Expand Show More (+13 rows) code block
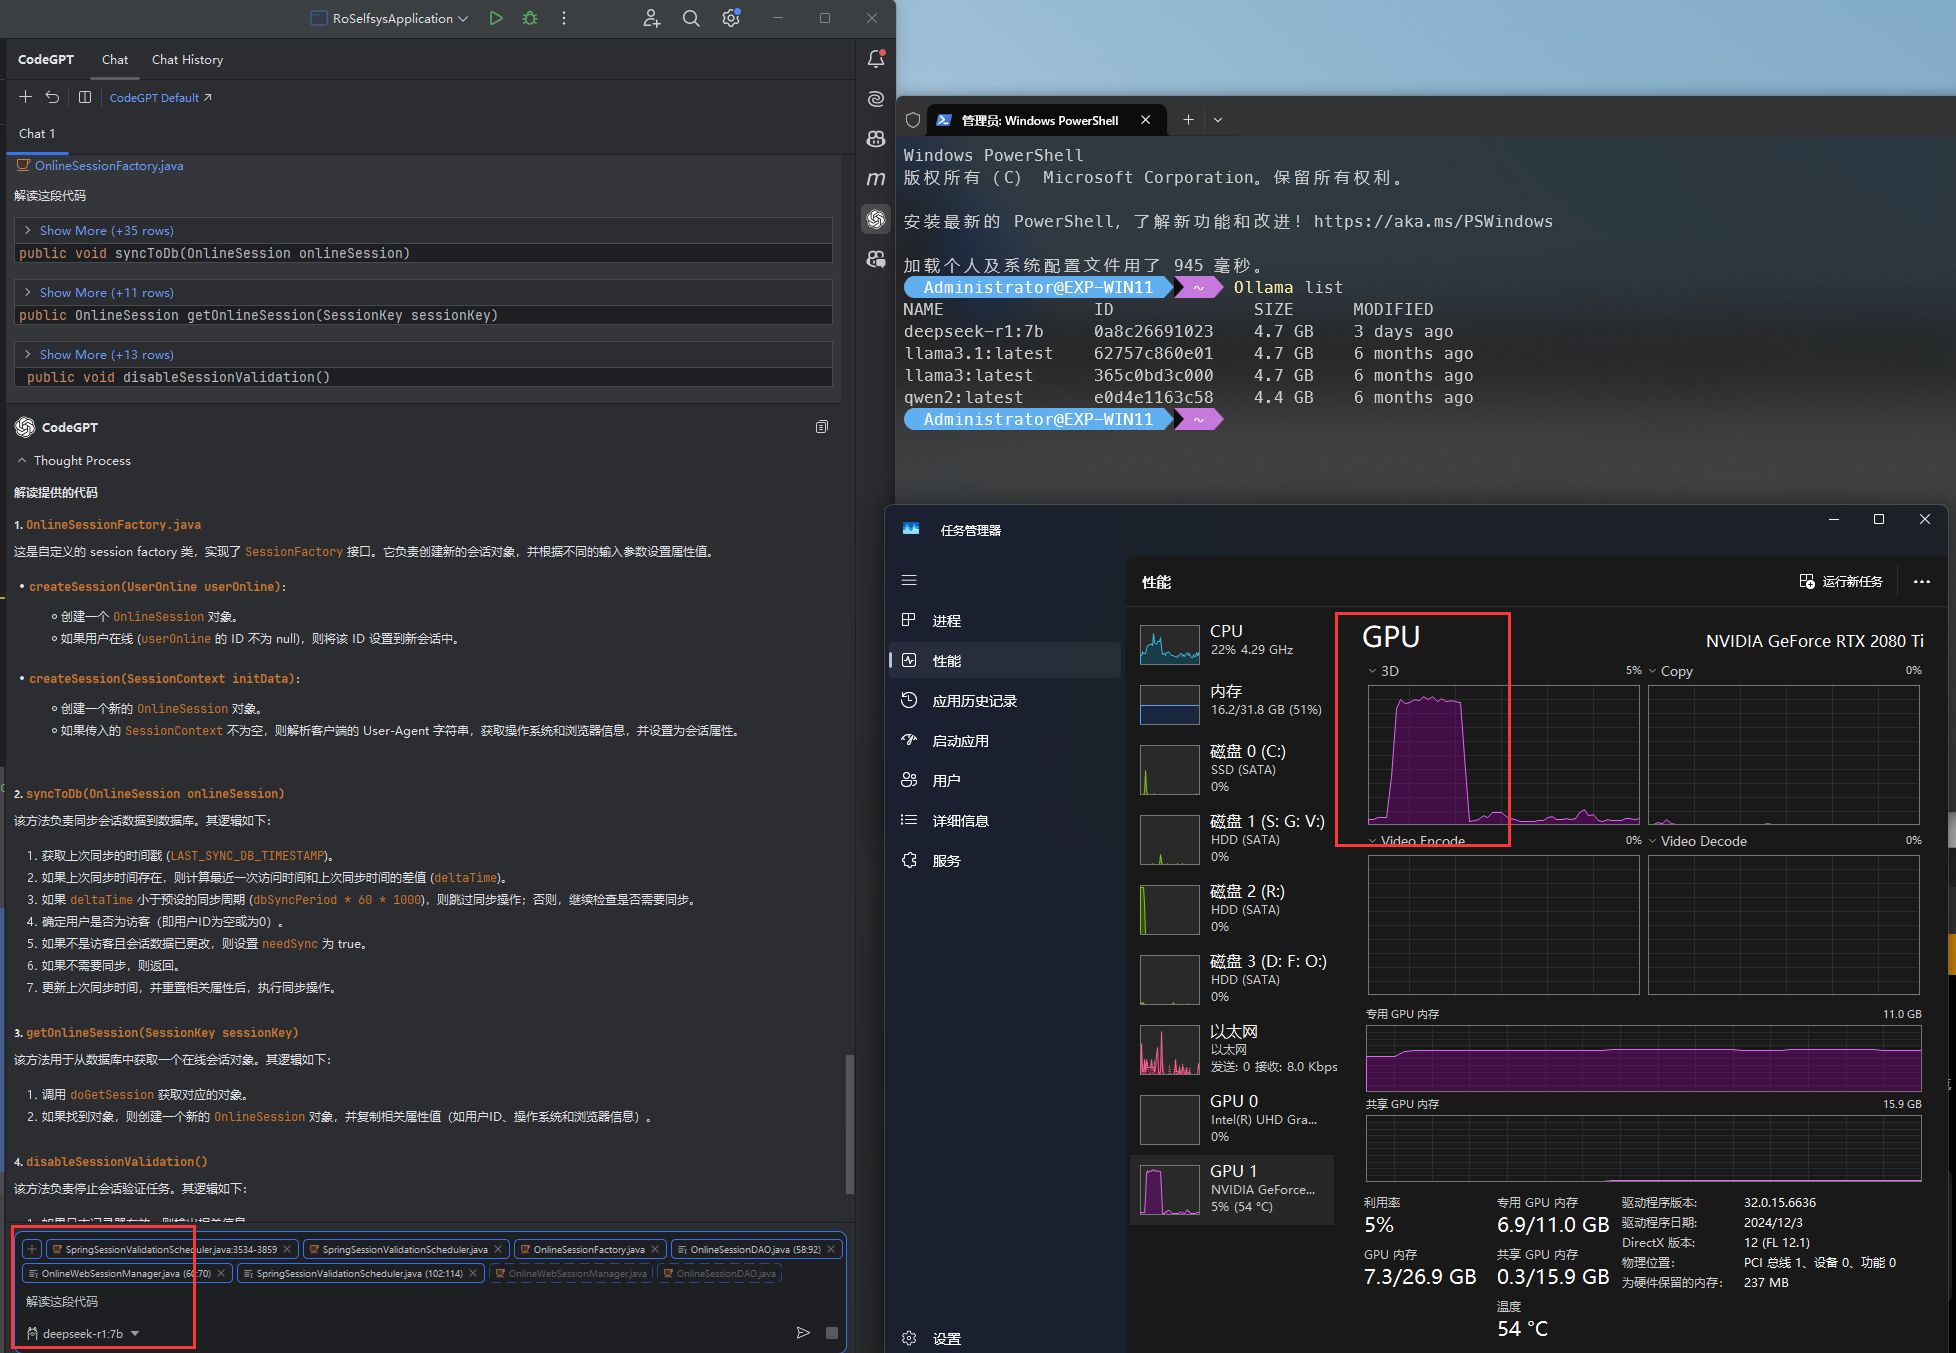This screenshot has width=1956, height=1353. 106,354
